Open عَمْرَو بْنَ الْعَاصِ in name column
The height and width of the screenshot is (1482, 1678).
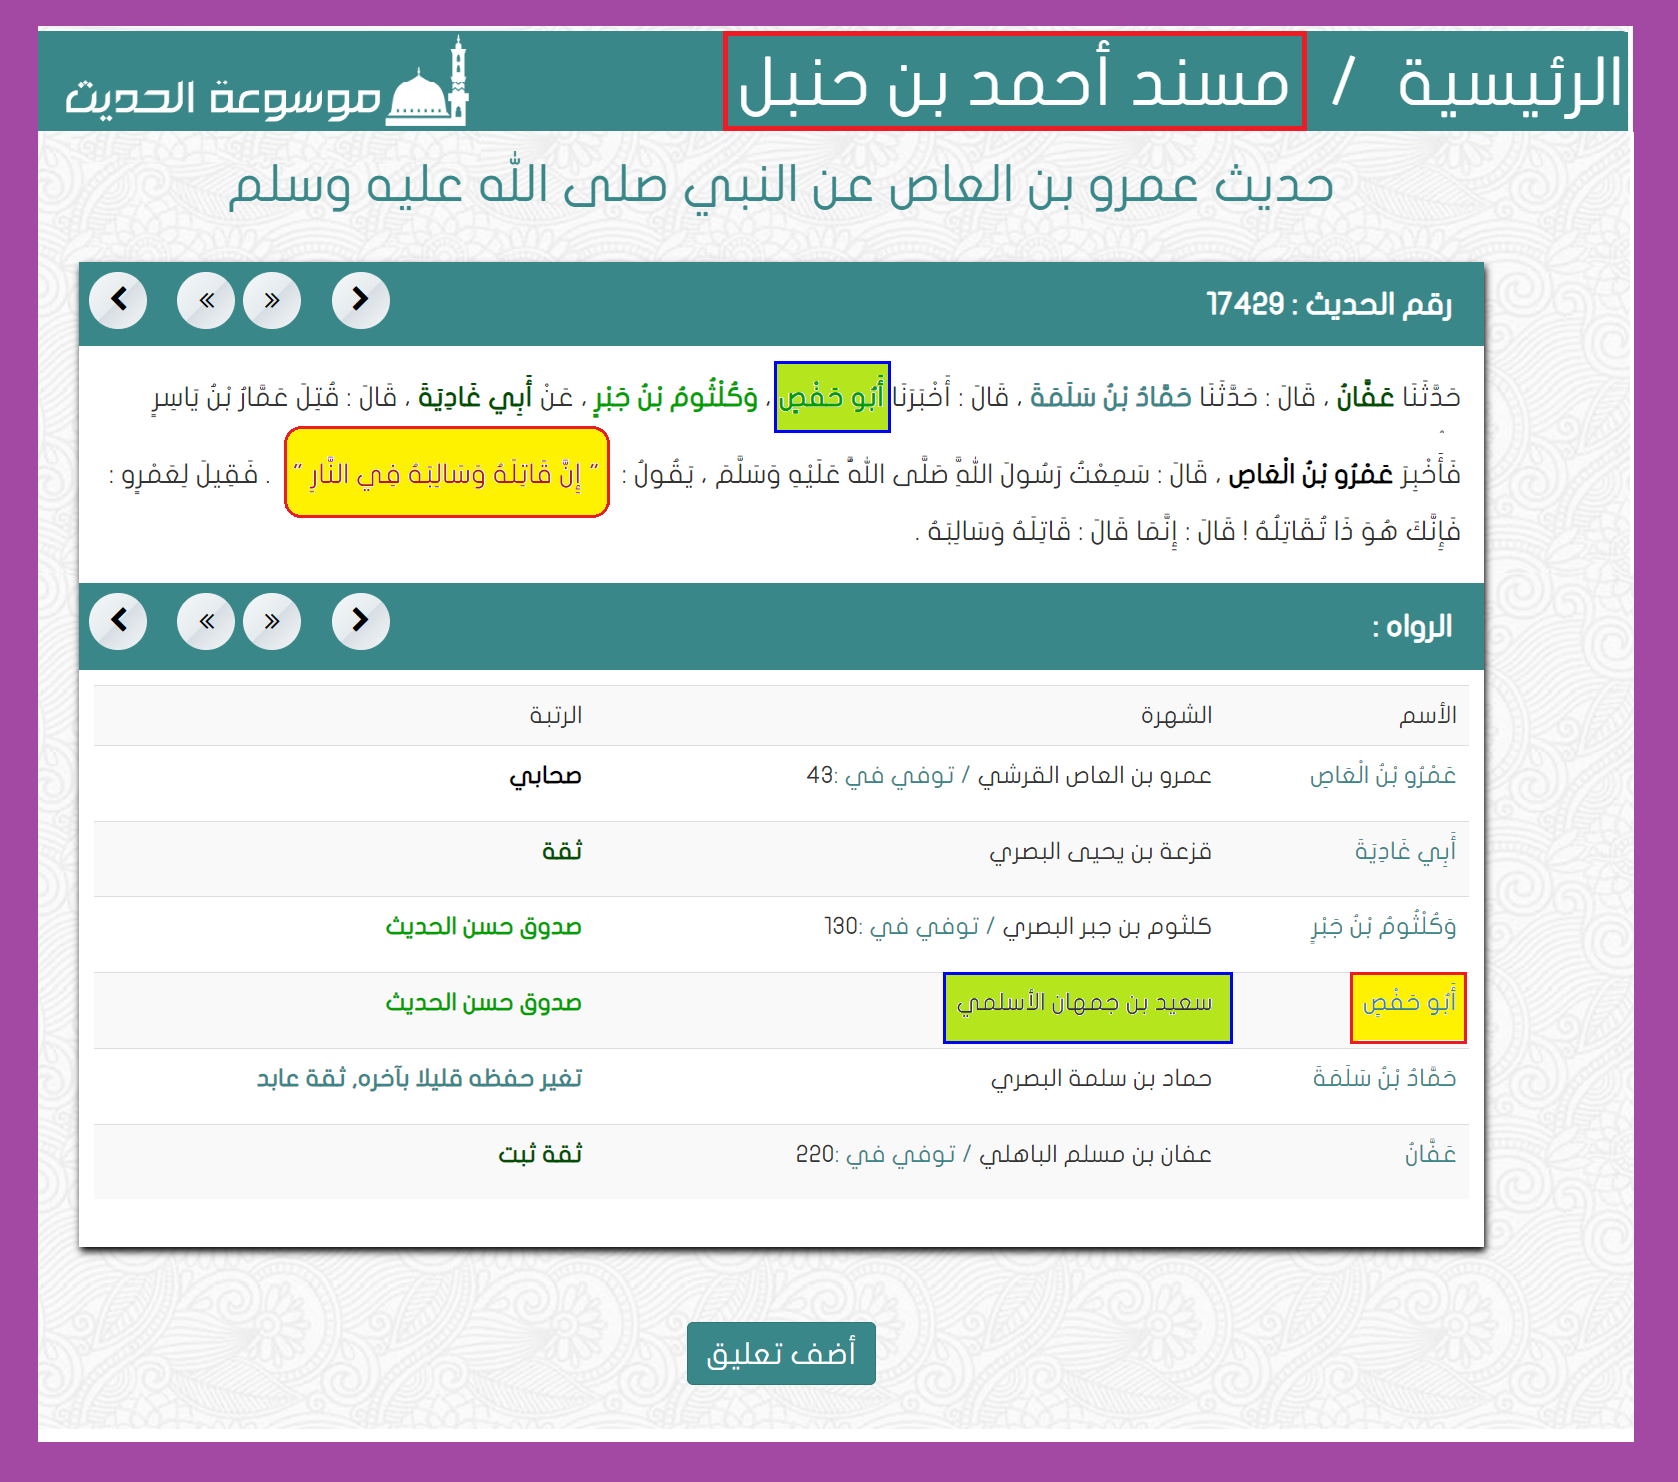coord(1383,776)
